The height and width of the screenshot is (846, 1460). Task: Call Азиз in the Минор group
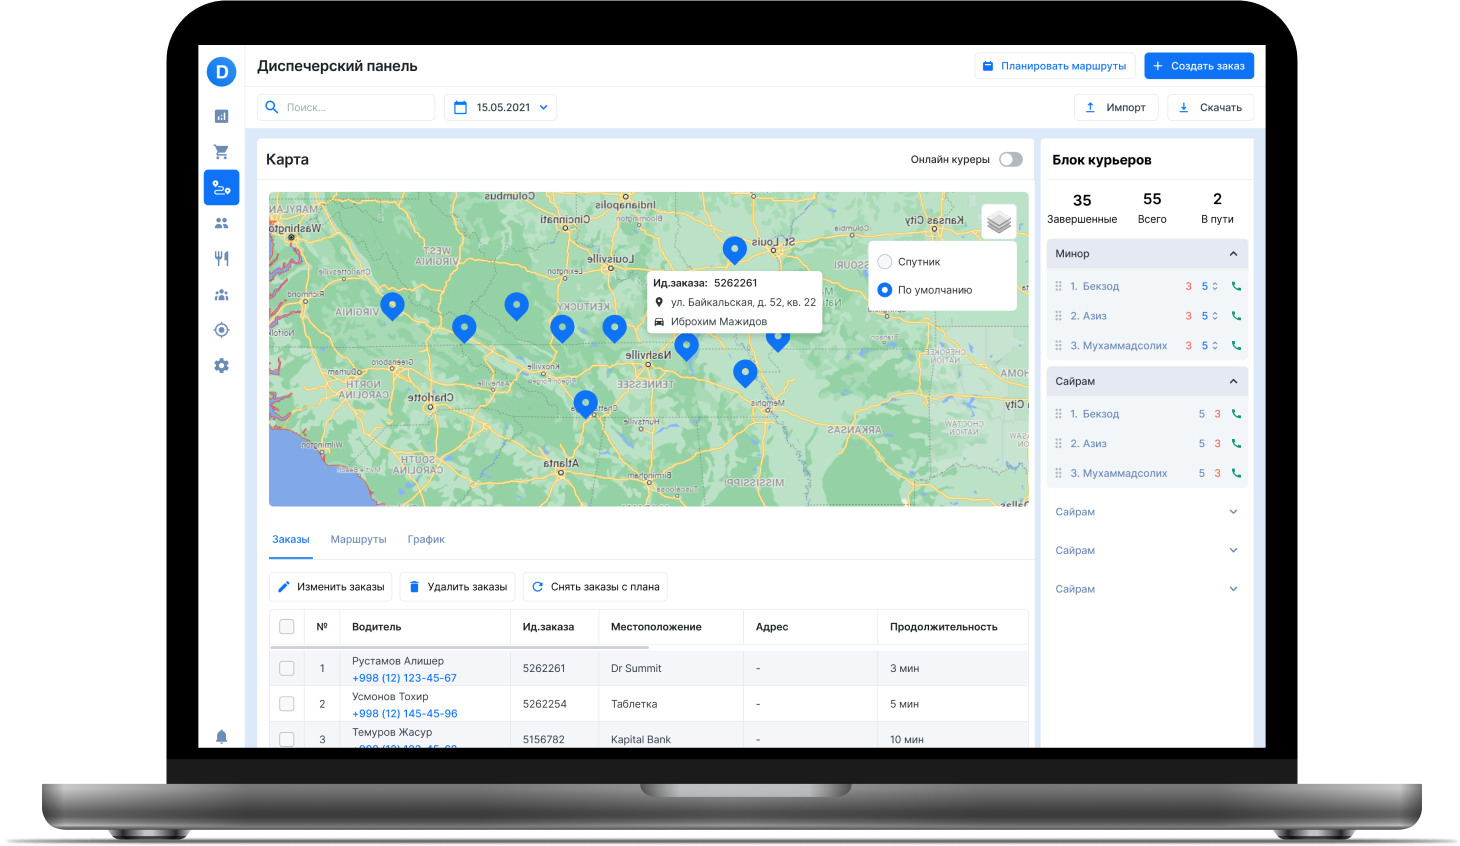(1236, 316)
